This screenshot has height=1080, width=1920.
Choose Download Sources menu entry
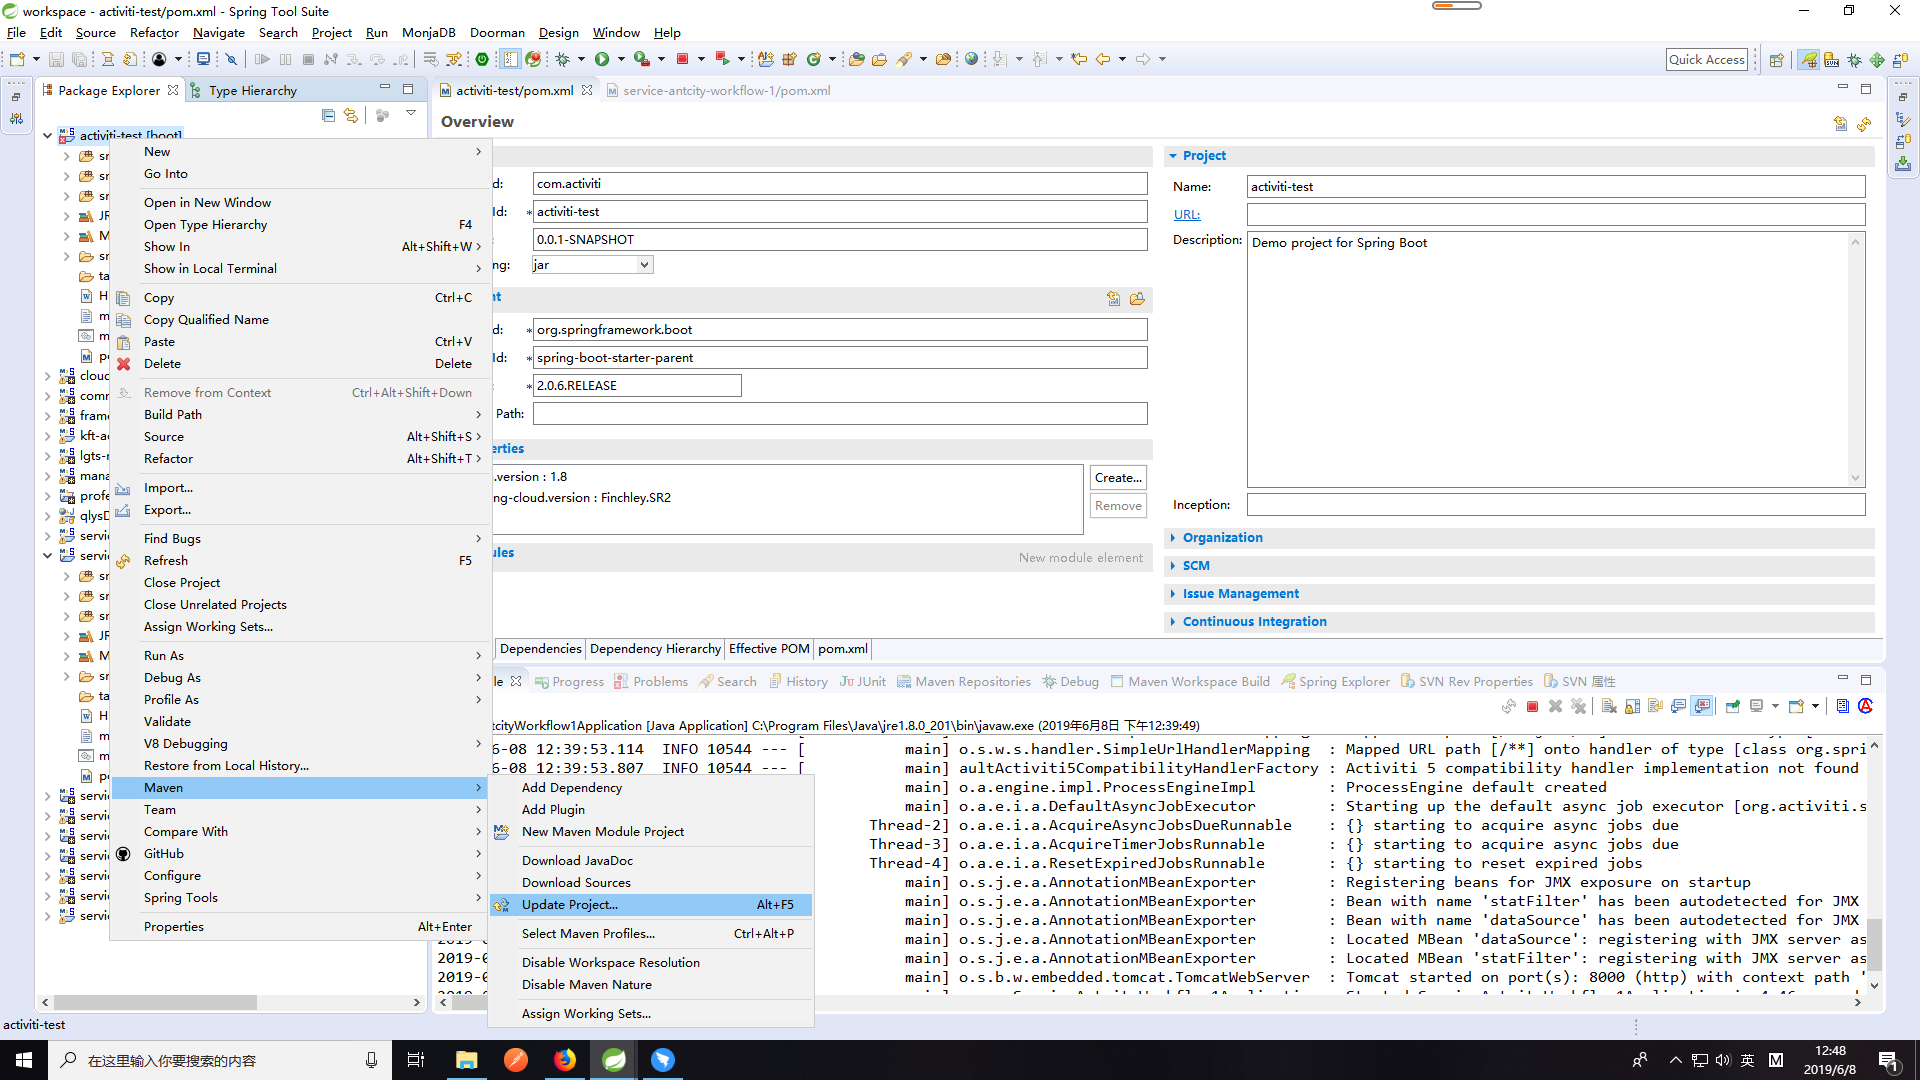point(576,883)
